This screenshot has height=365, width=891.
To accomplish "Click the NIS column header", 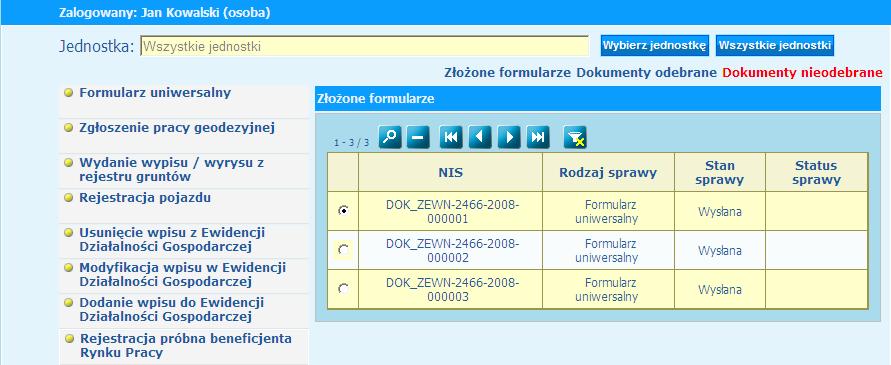I will coord(451,172).
